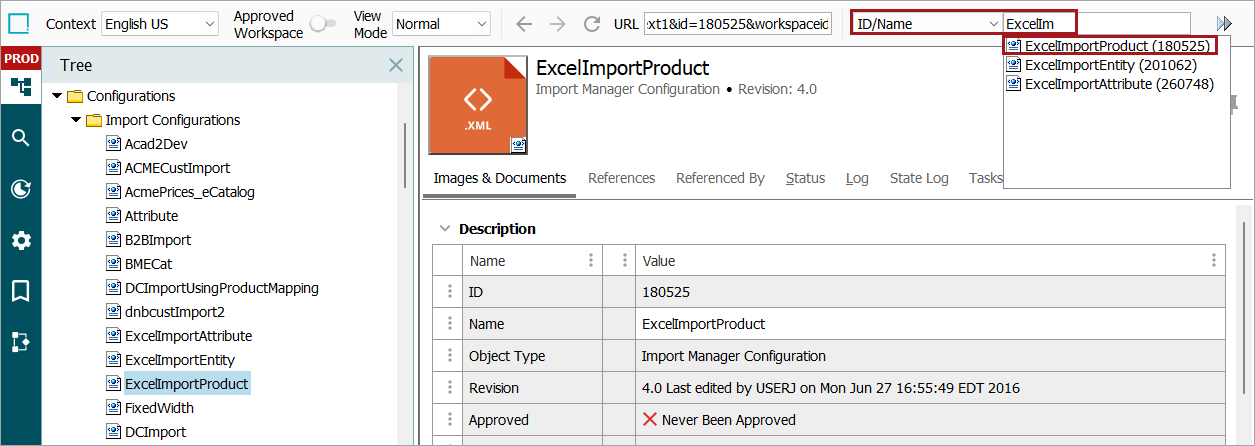1255x446 pixels.
Task: Open the Search panel from the sidebar
Action: click(20, 138)
